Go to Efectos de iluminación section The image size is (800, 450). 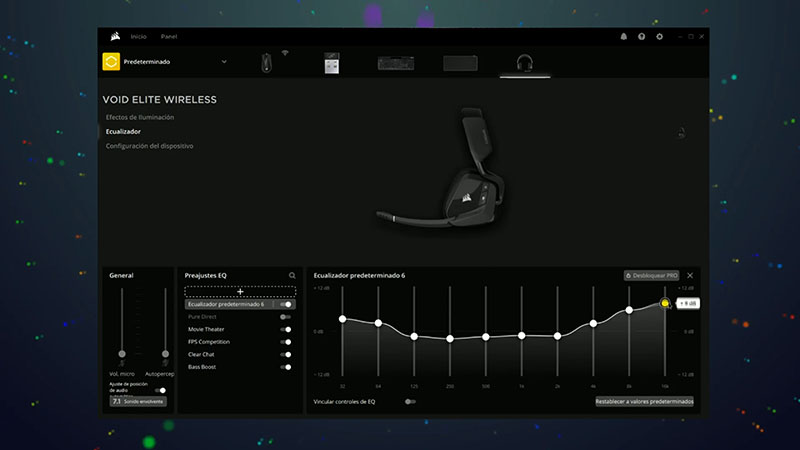(140, 117)
